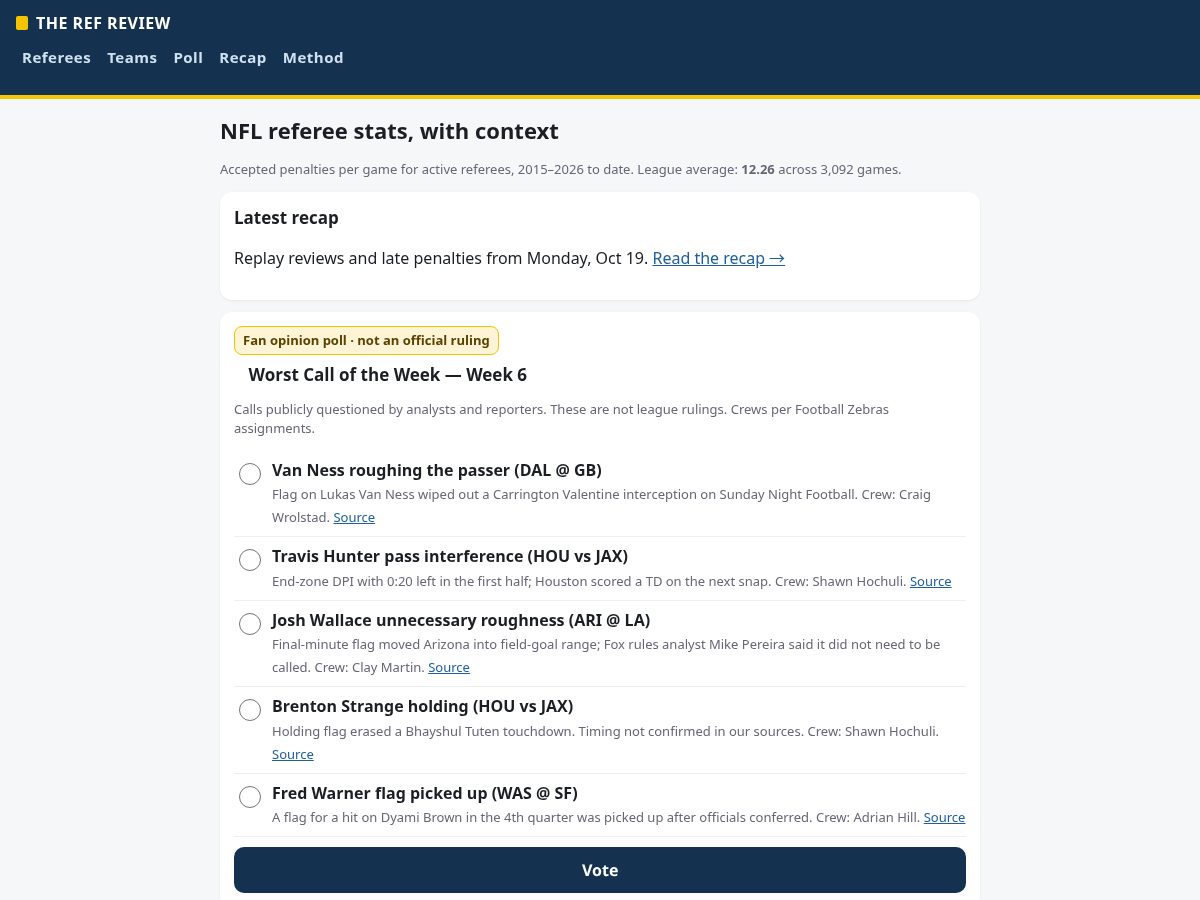Click the Fan opinion poll badge
The height and width of the screenshot is (900, 1200).
pos(366,340)
